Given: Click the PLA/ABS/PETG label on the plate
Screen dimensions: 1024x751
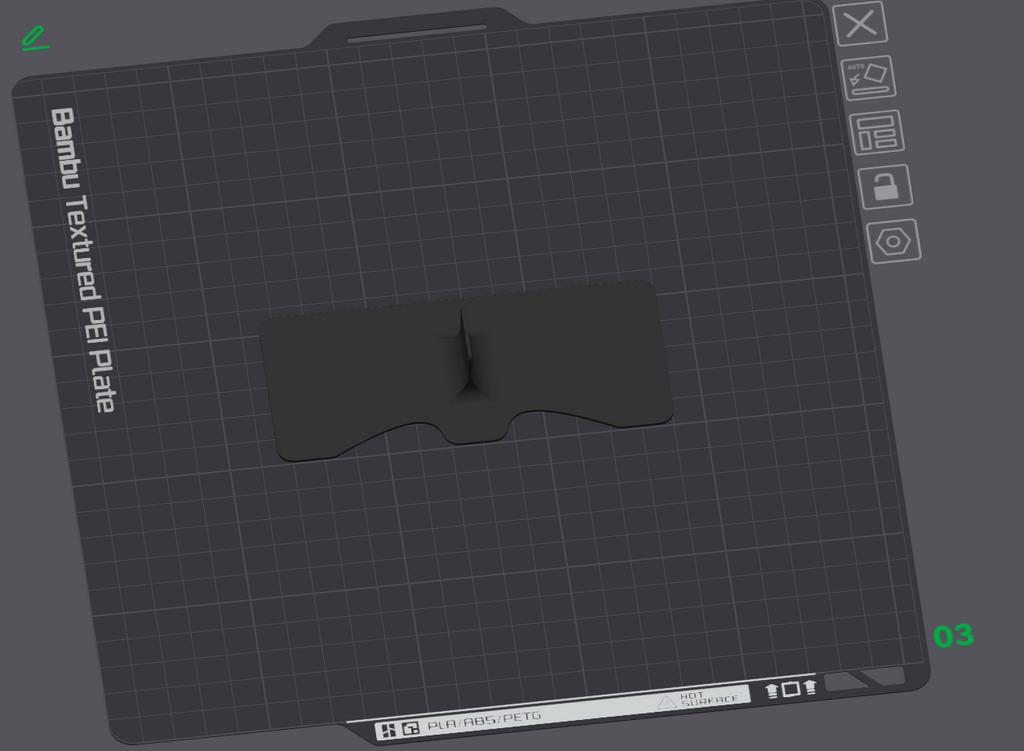Looking at the screenshot, I should (x=484, y=721).
